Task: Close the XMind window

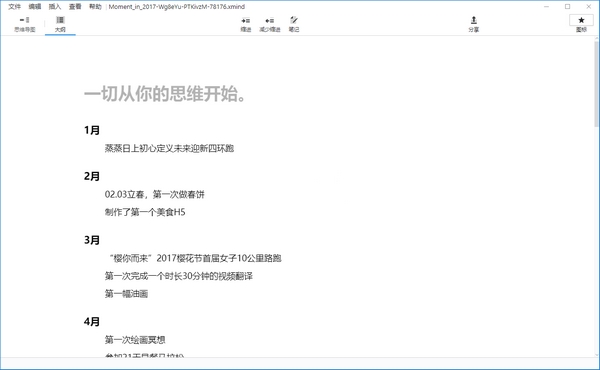Action: click(x=589, y=7)
